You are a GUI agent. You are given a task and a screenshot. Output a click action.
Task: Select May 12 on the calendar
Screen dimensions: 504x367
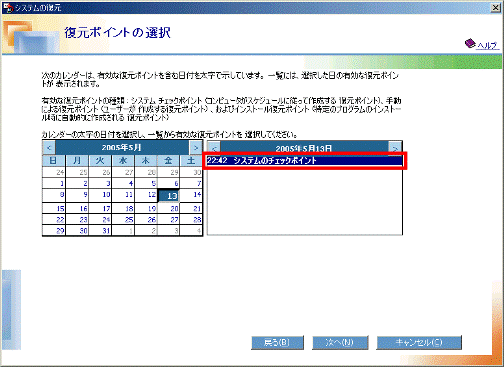[x=146, y=195]
